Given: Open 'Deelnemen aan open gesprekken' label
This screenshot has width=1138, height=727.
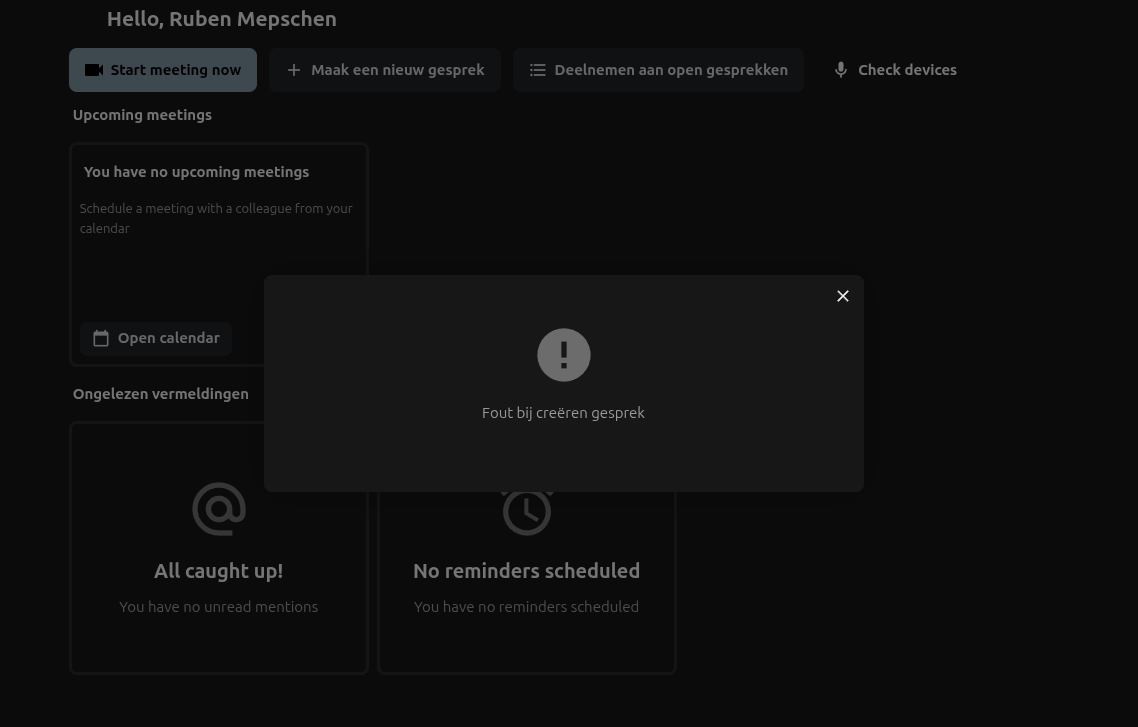Looking at the screenshot, I should 671,70.
